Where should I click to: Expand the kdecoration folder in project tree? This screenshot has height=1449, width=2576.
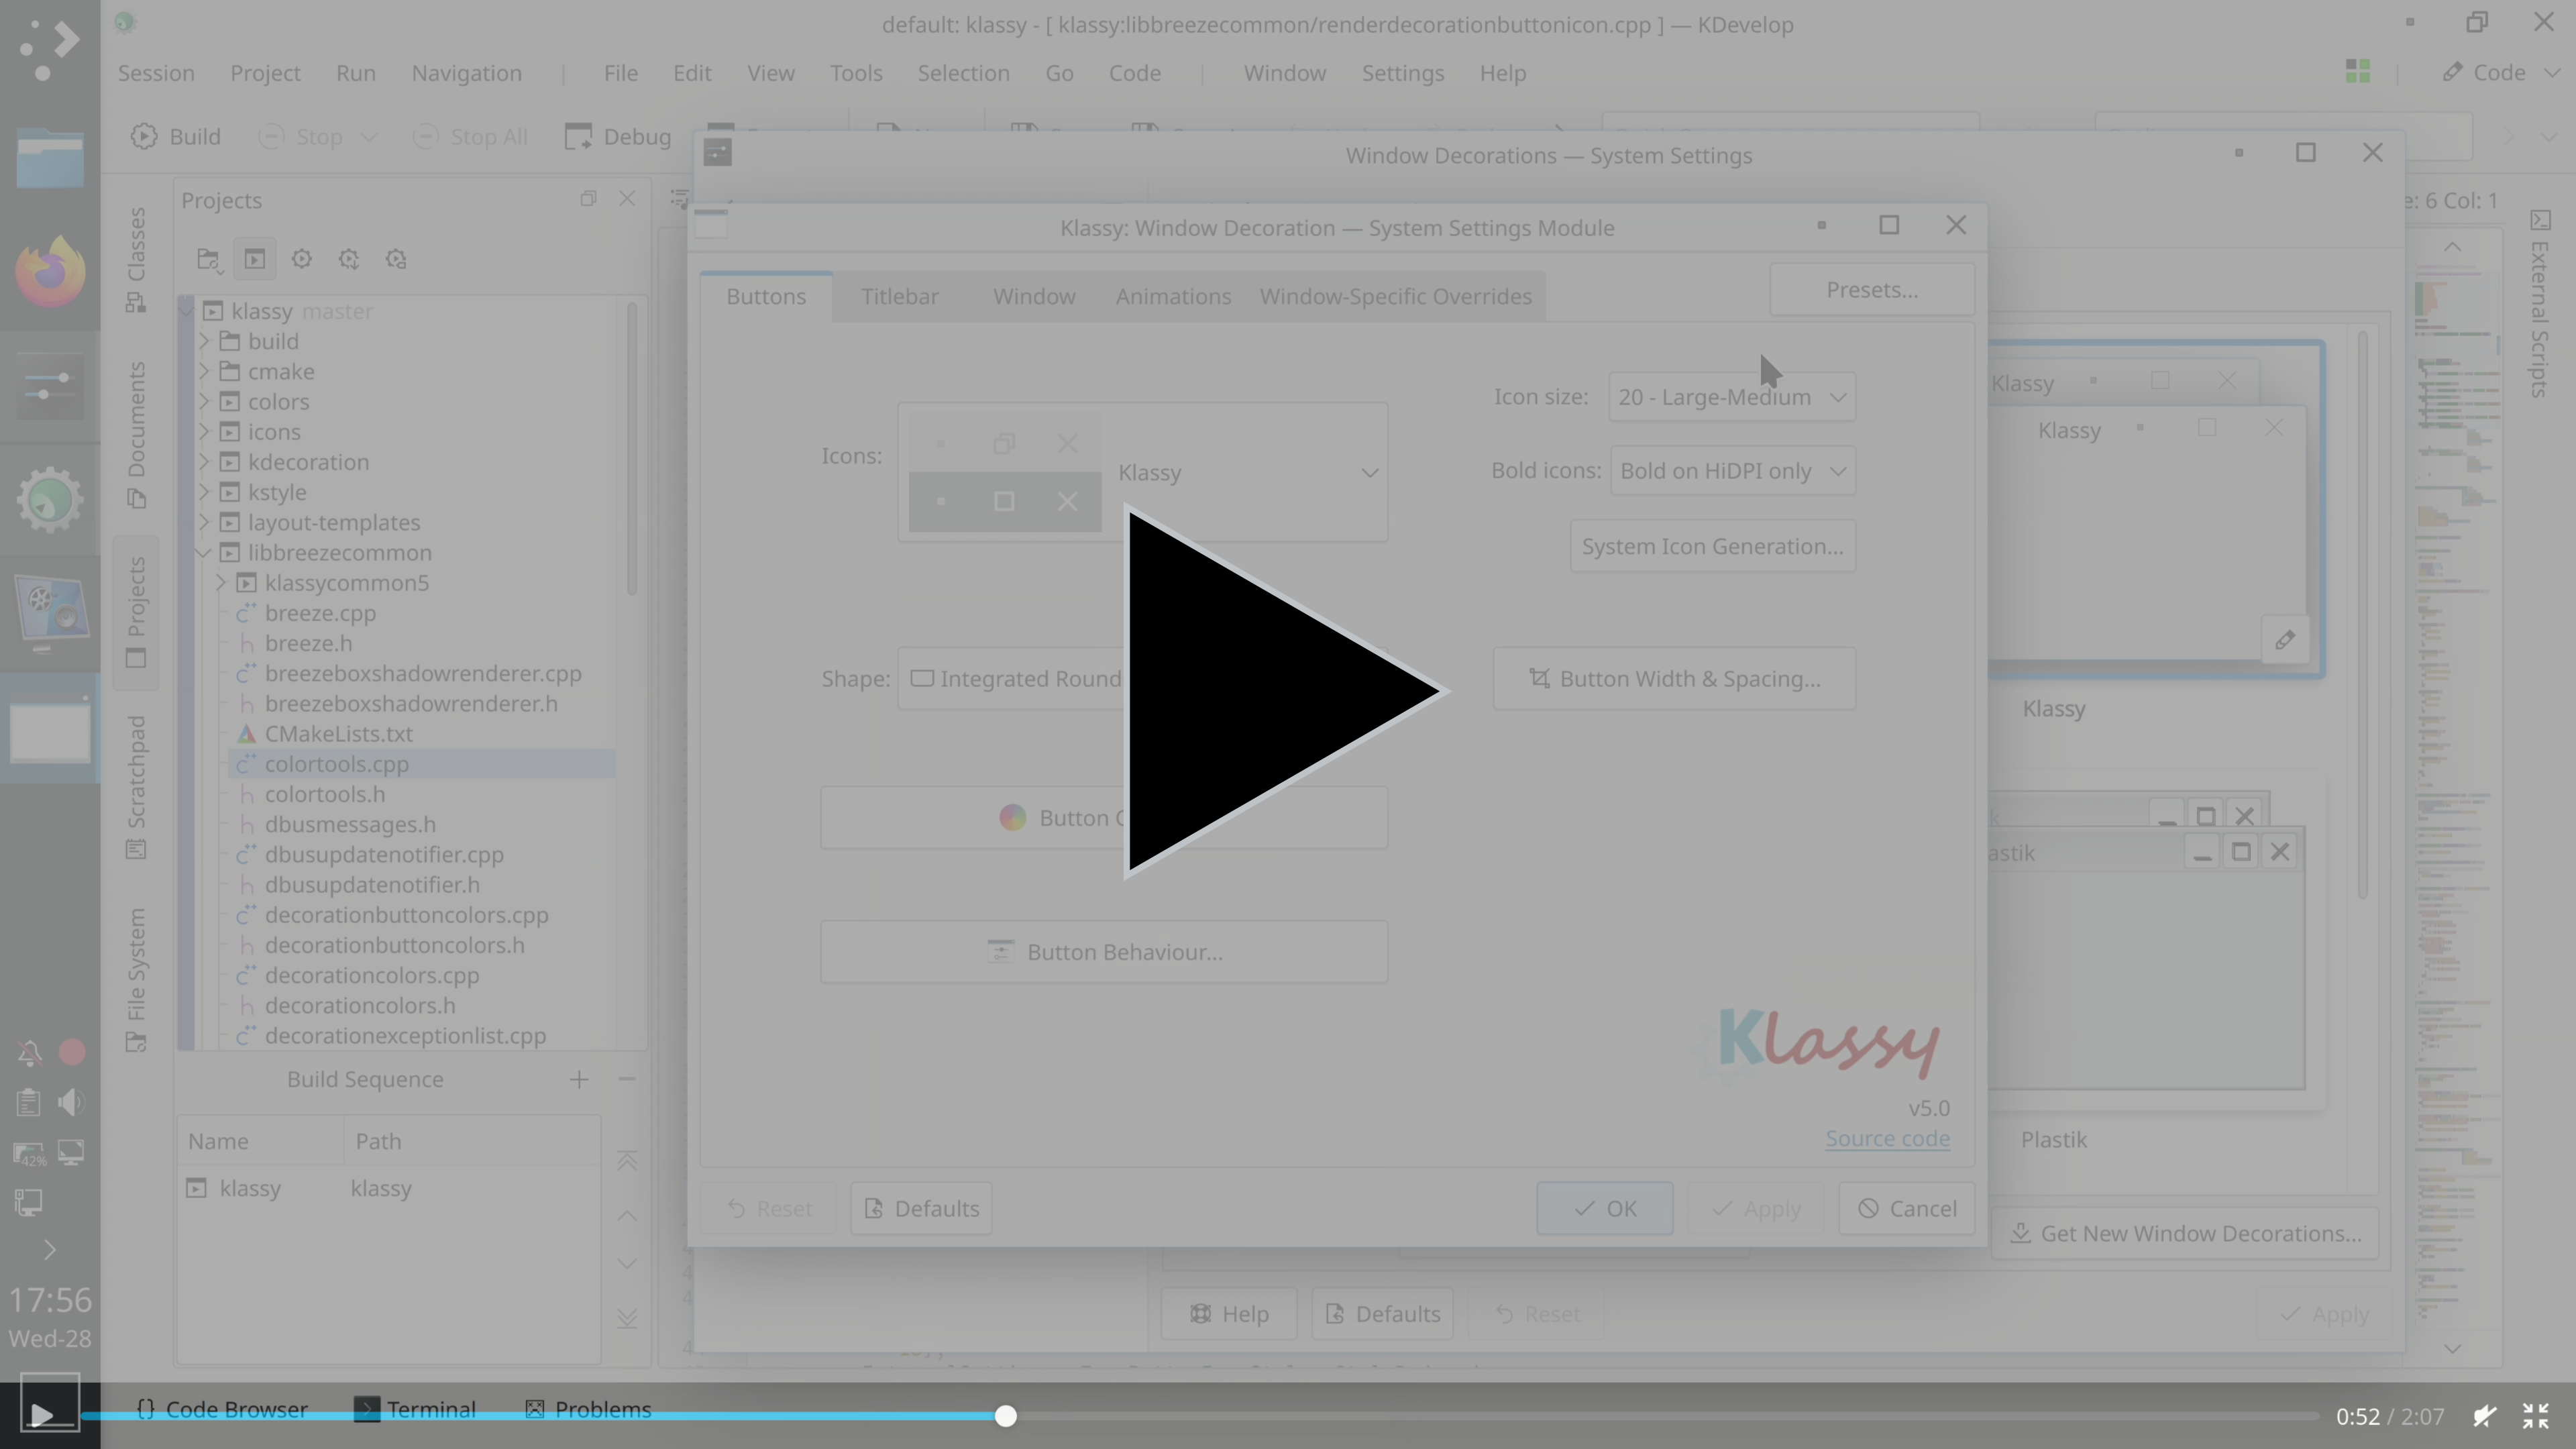204,462
